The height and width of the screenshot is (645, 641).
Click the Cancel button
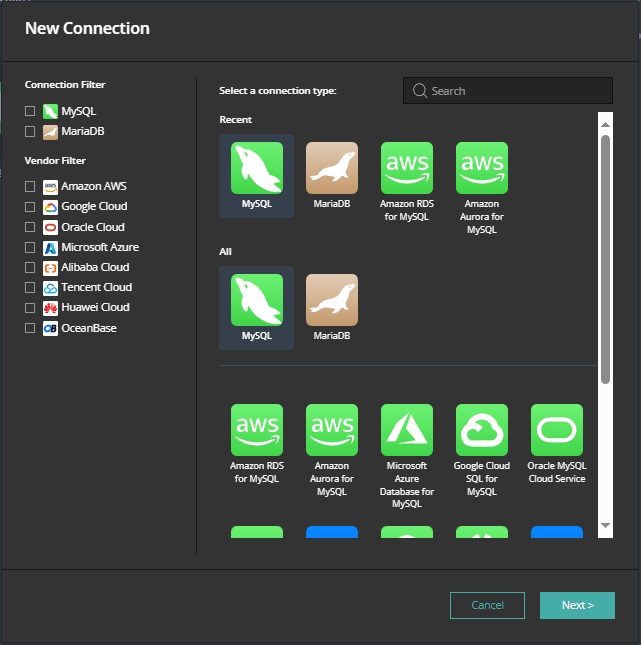(487, 605)
